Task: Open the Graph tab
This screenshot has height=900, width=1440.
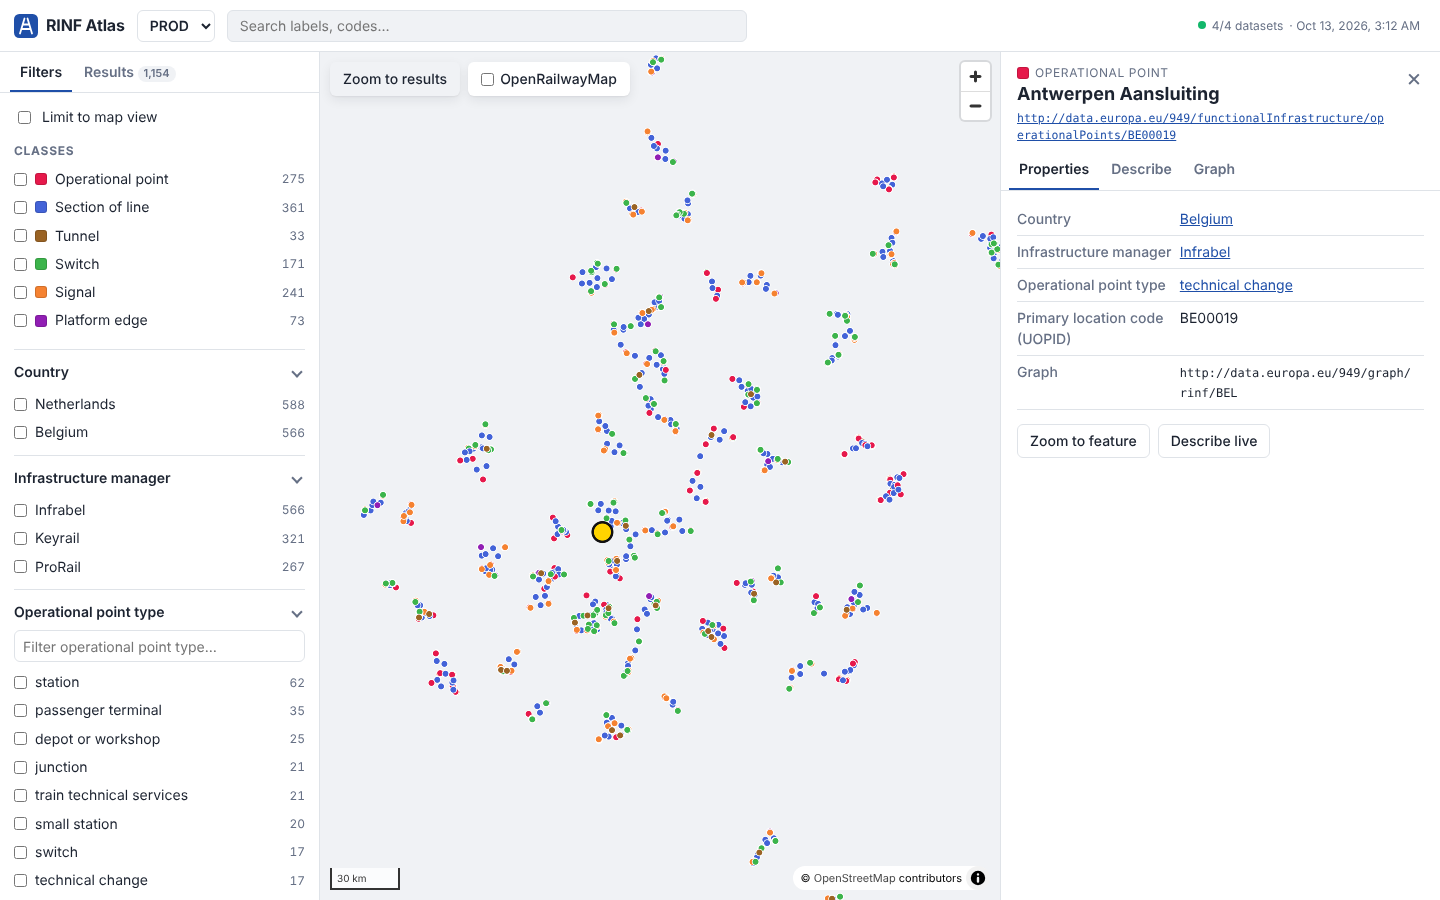Action: (x=1214, y=169)
